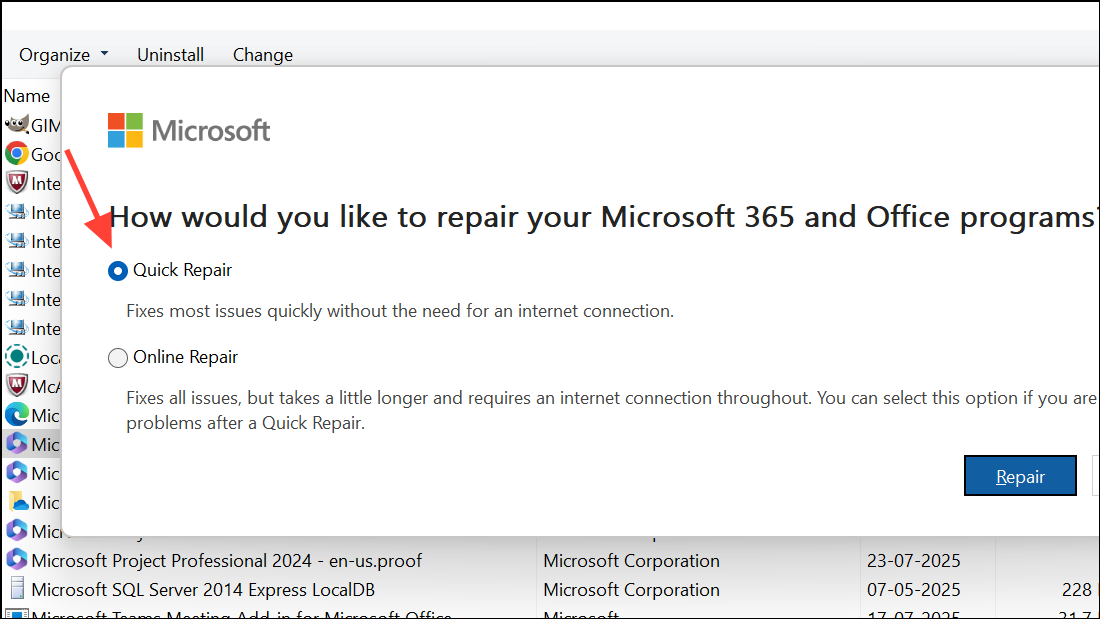Click the Microsoft Project Professional 2024 icon
The width and height of the screenshot is (1100, 619).
(18, 561)
